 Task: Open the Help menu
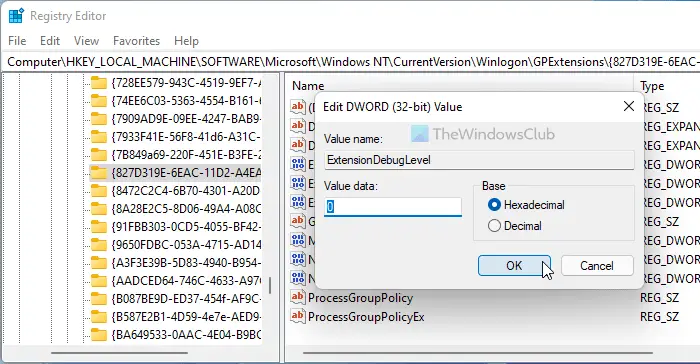[186, 41]
